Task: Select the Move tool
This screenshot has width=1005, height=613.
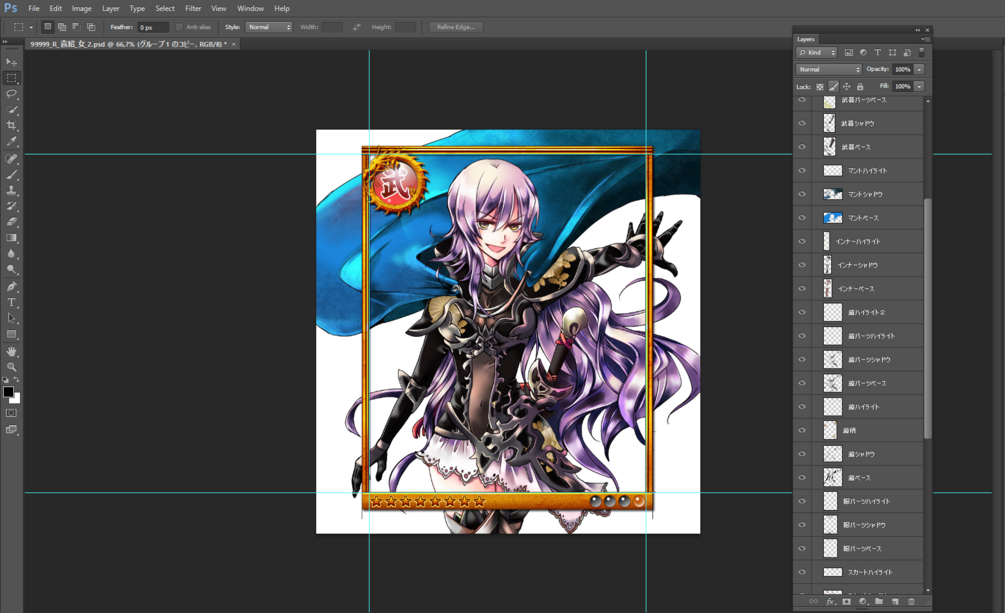Action: 12,62
